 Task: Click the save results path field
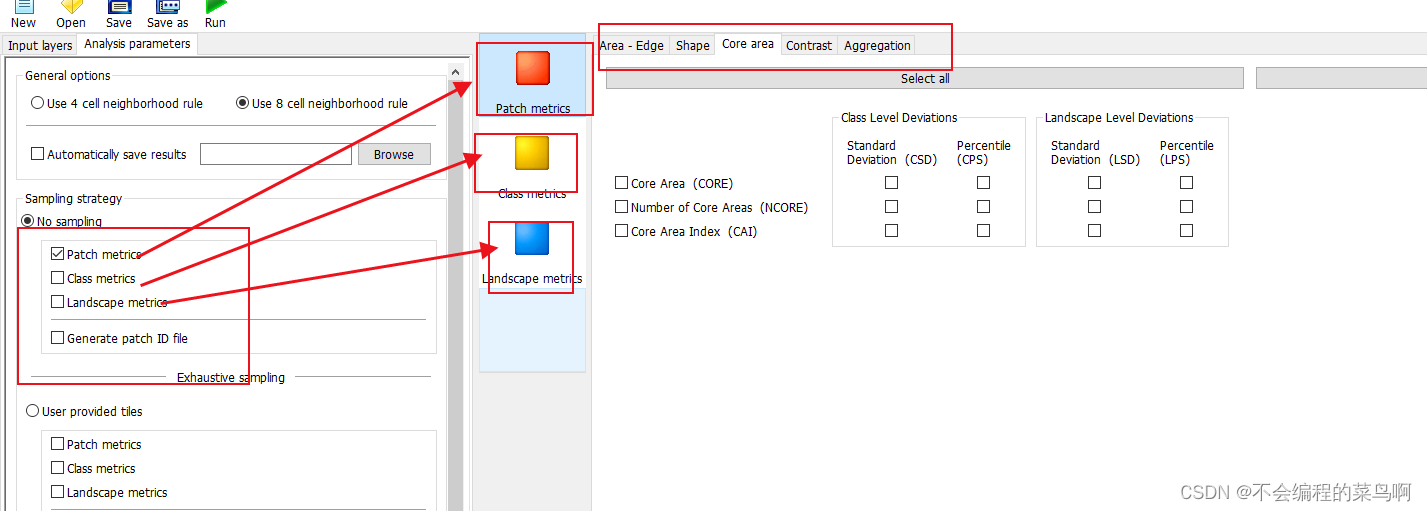pyautogui.click(x=276, y=154)
